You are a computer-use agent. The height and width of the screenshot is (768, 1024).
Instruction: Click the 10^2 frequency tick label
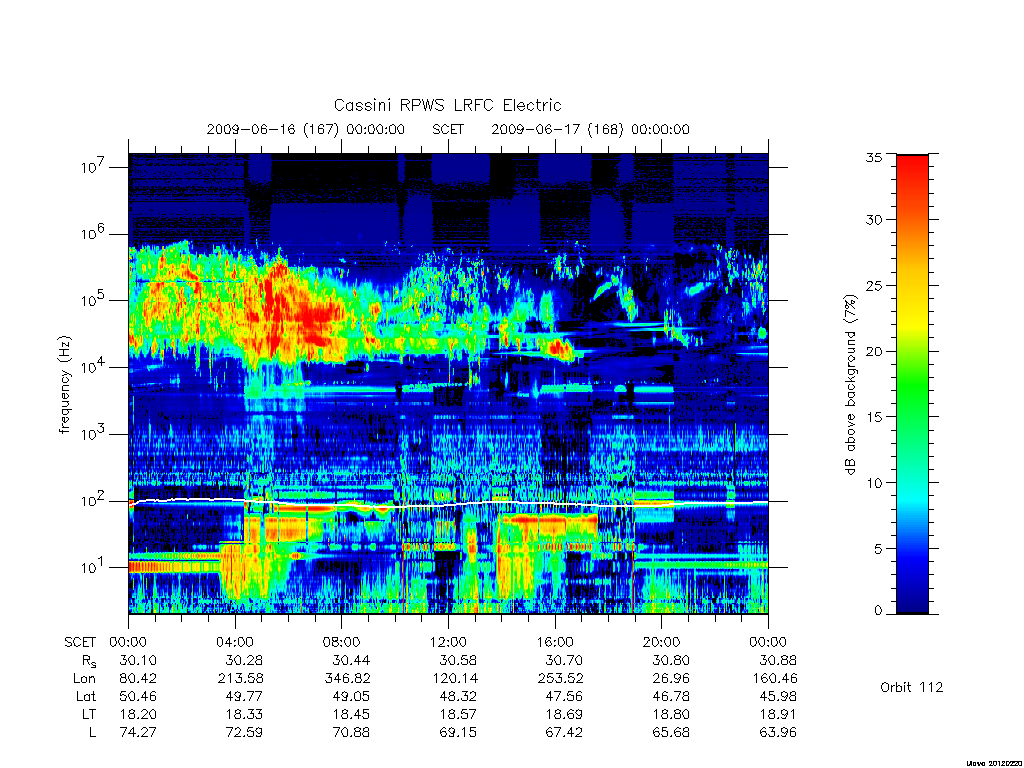pyautogui.click(x=93, y=500)
